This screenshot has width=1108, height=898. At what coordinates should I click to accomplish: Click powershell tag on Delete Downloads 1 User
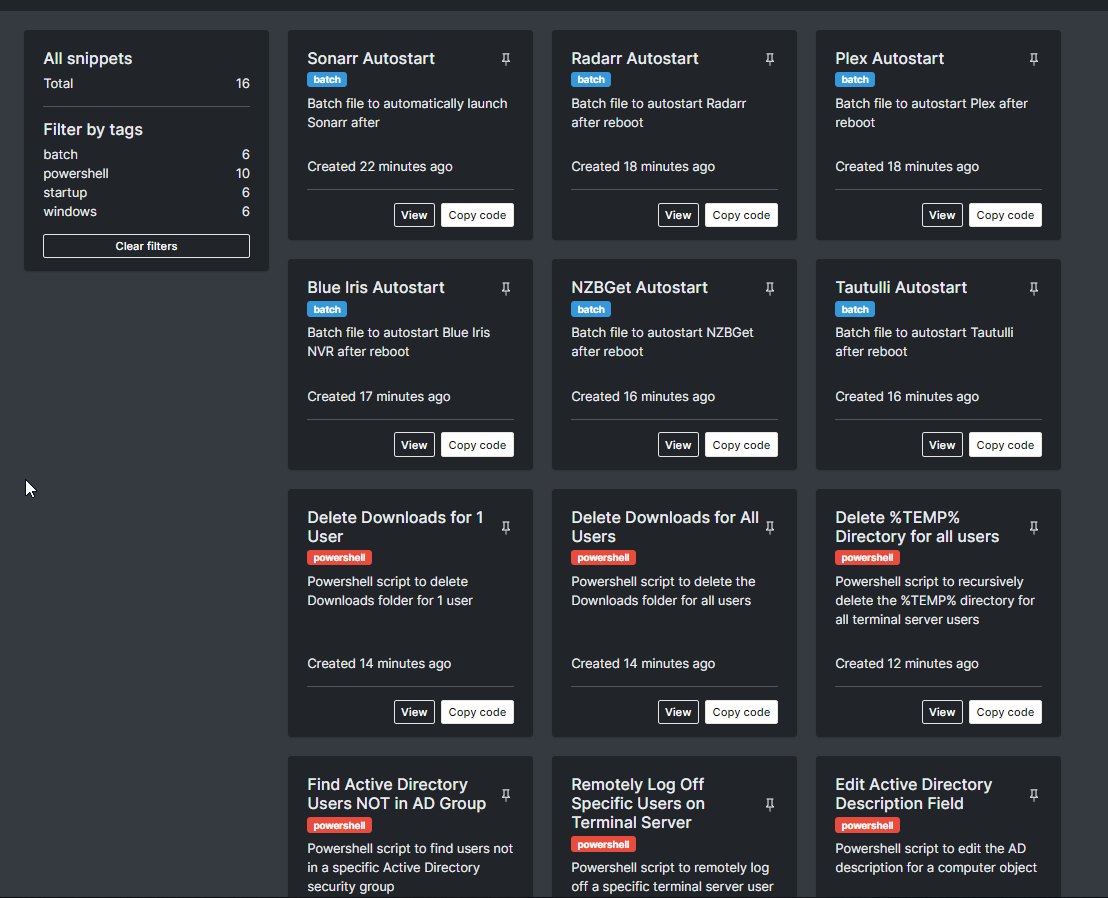coord(339,557)
